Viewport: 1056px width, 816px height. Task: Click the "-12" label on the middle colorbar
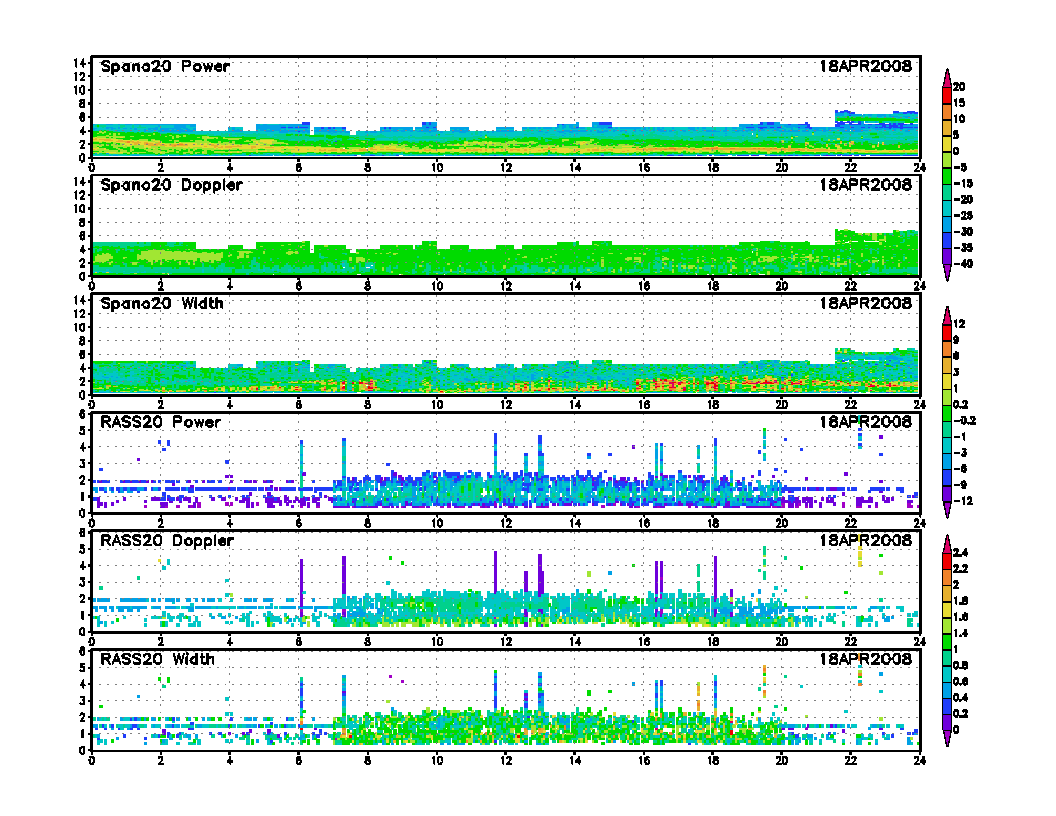pyautogui.click(x=963, y=501)
